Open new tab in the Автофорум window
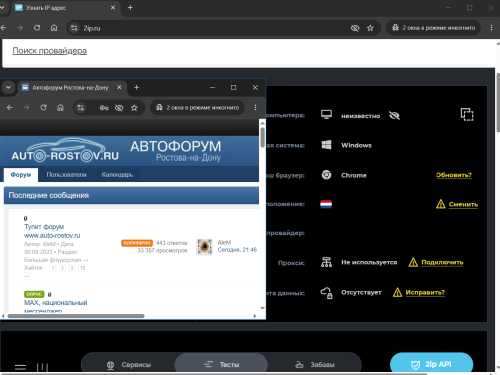 coord(136,87)
